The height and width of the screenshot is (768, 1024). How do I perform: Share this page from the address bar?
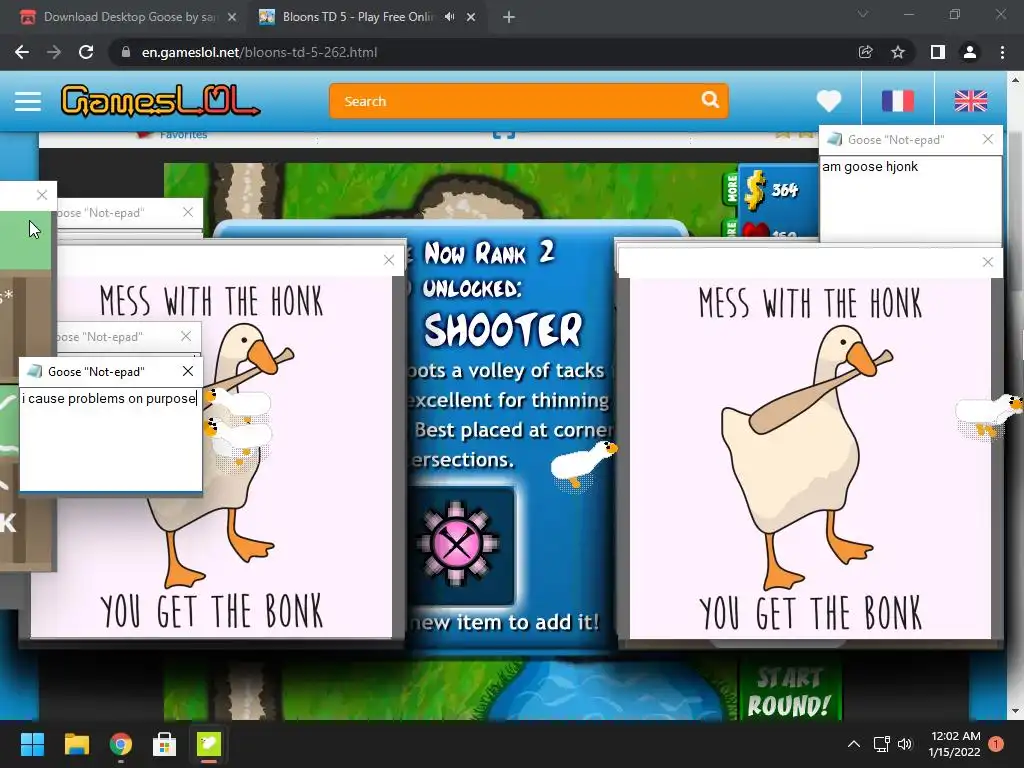(865, 52)
